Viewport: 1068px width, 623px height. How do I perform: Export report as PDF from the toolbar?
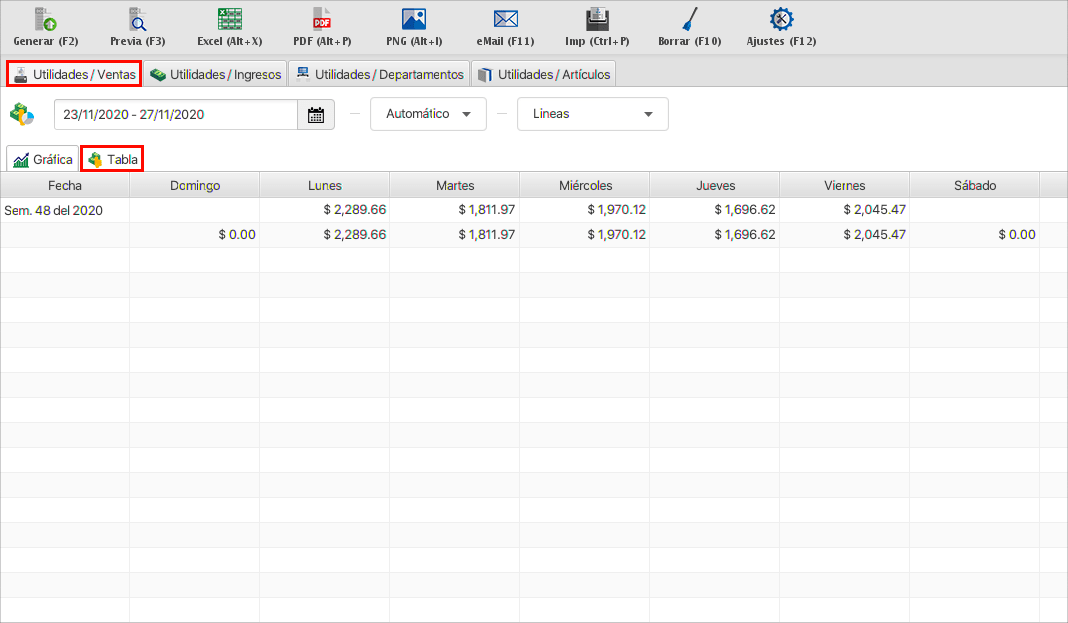pos(322,20)
